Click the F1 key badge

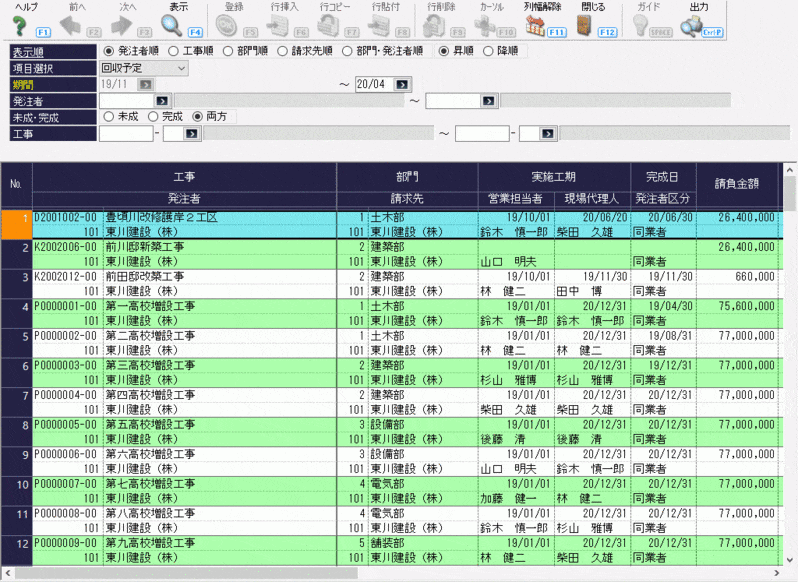click(43, 32)
